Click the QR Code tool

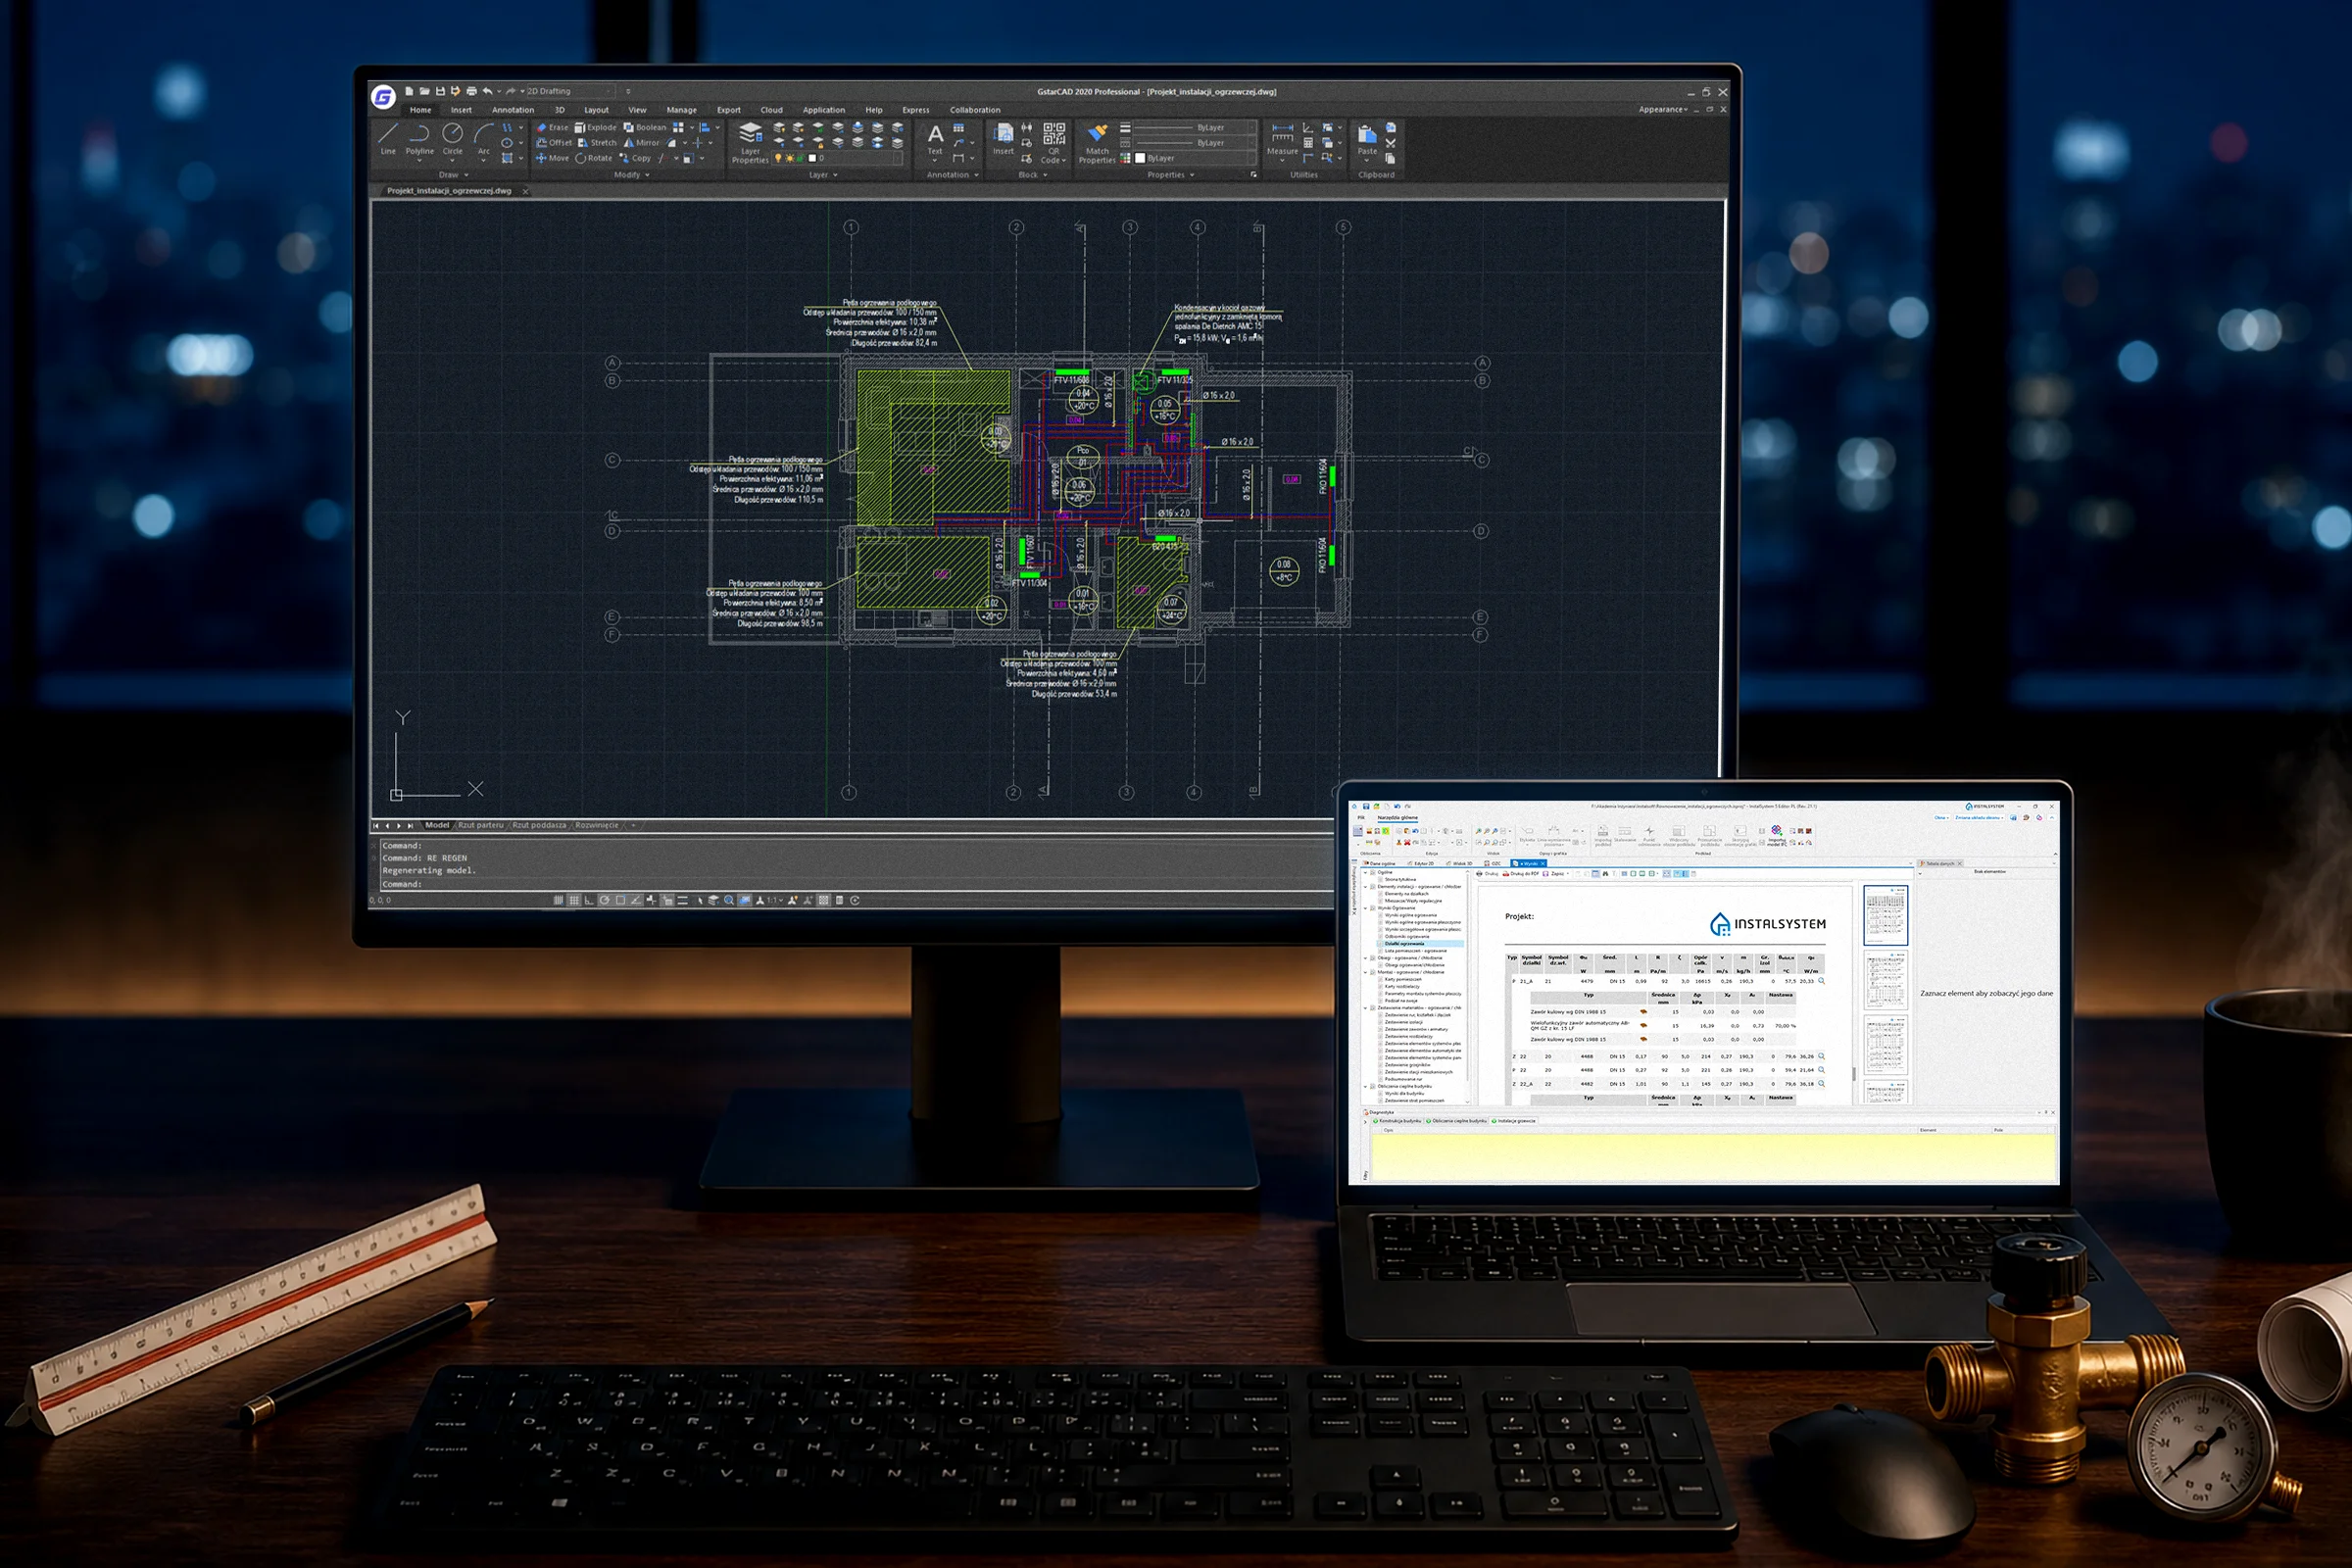[1054, 142]
